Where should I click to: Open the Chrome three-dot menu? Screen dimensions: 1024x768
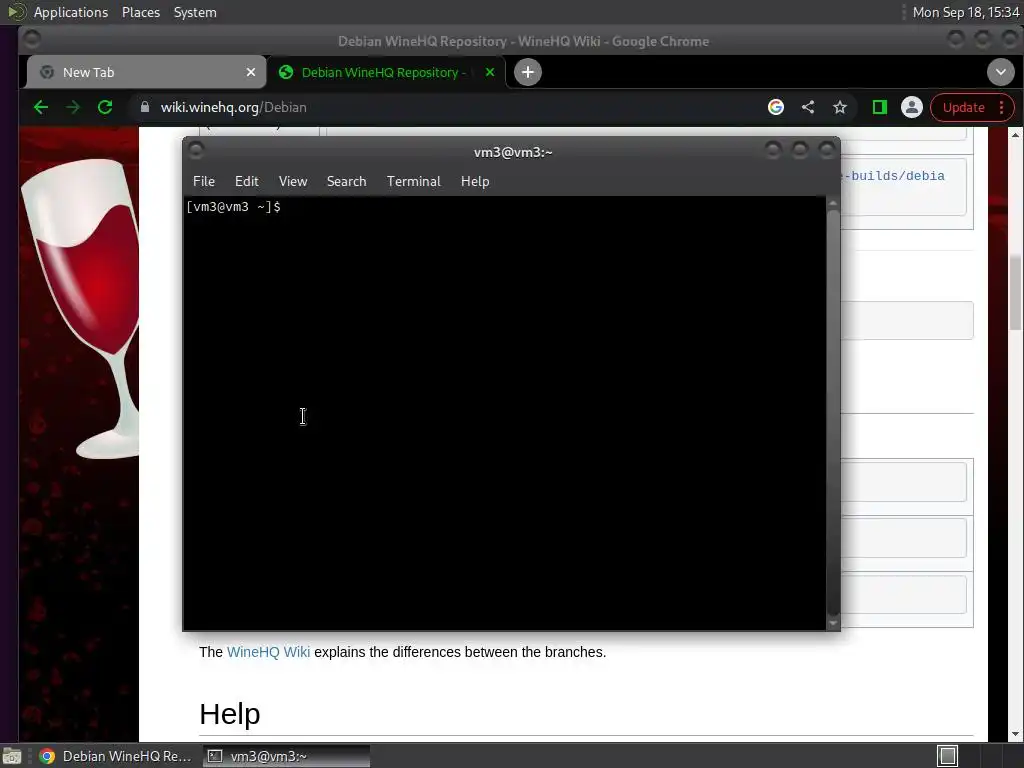pyautogui.click(x=1002, y=108)
